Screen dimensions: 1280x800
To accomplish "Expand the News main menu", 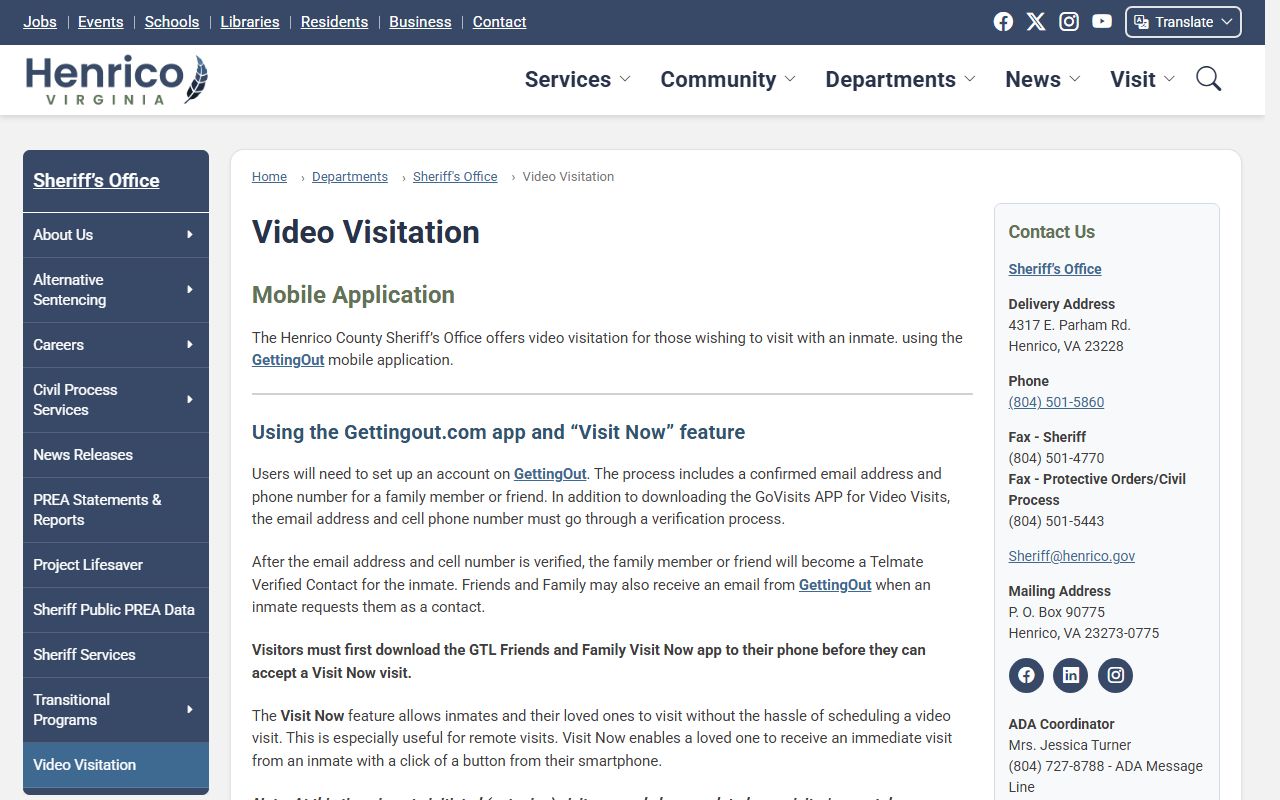I will [x=1042, y=79].
